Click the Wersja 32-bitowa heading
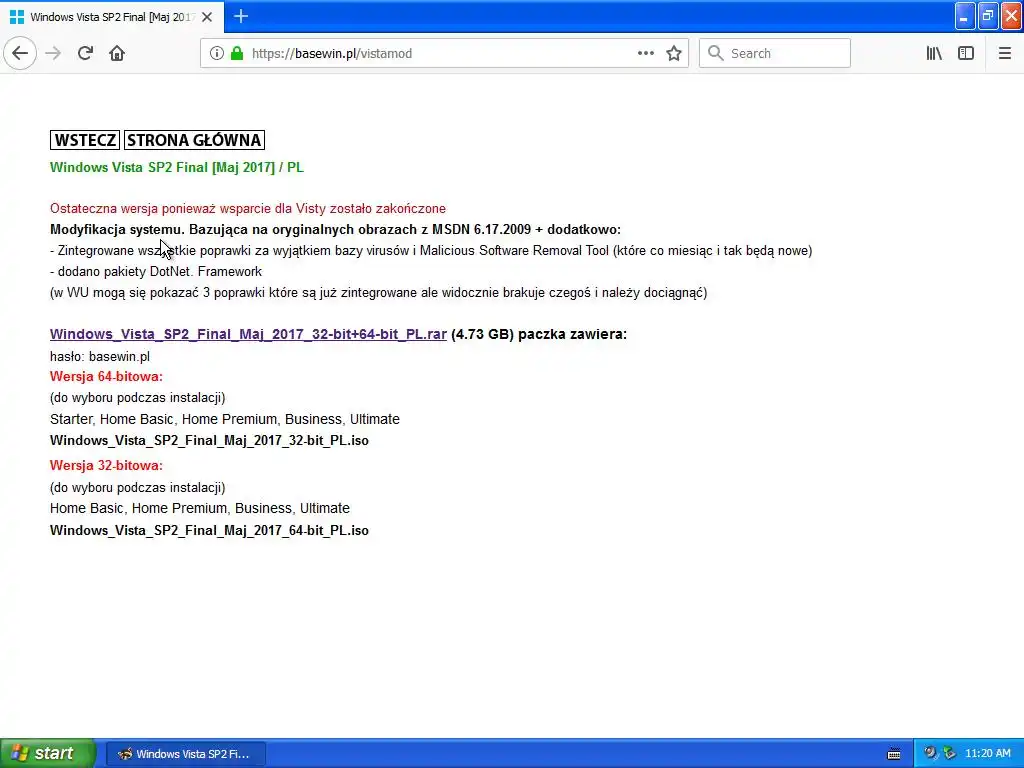Image resolution: width=1024 pixels, height=768 pixels. click(x=106, y=466)
